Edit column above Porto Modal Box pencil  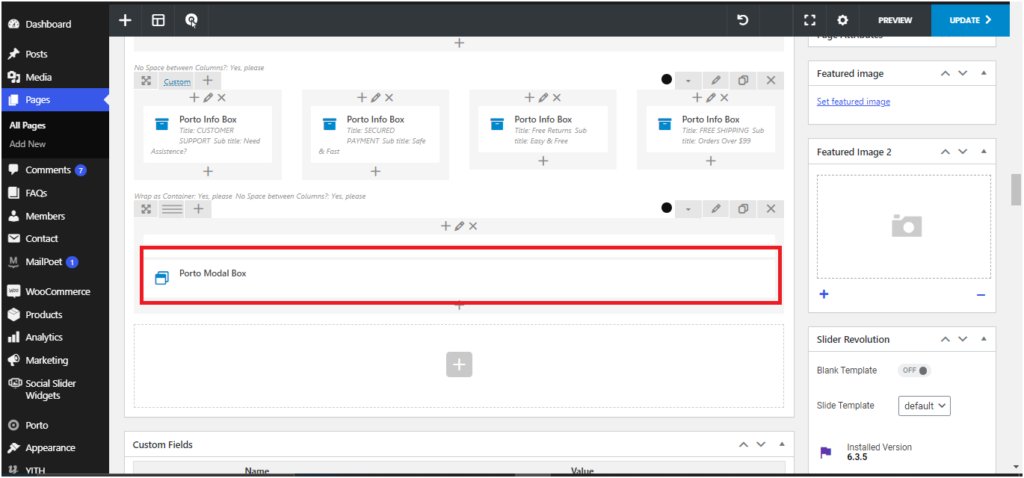tap(459, 226)
